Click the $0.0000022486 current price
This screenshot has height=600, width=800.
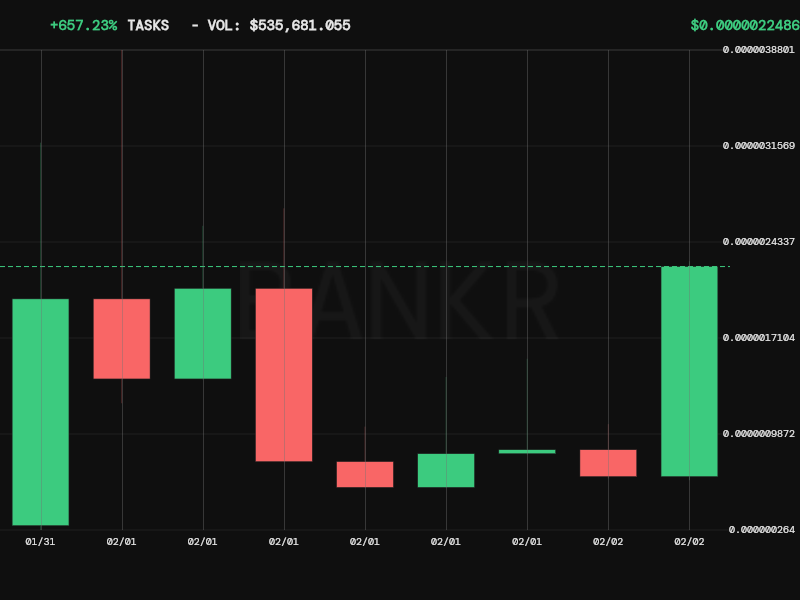(x=745, y=26)
